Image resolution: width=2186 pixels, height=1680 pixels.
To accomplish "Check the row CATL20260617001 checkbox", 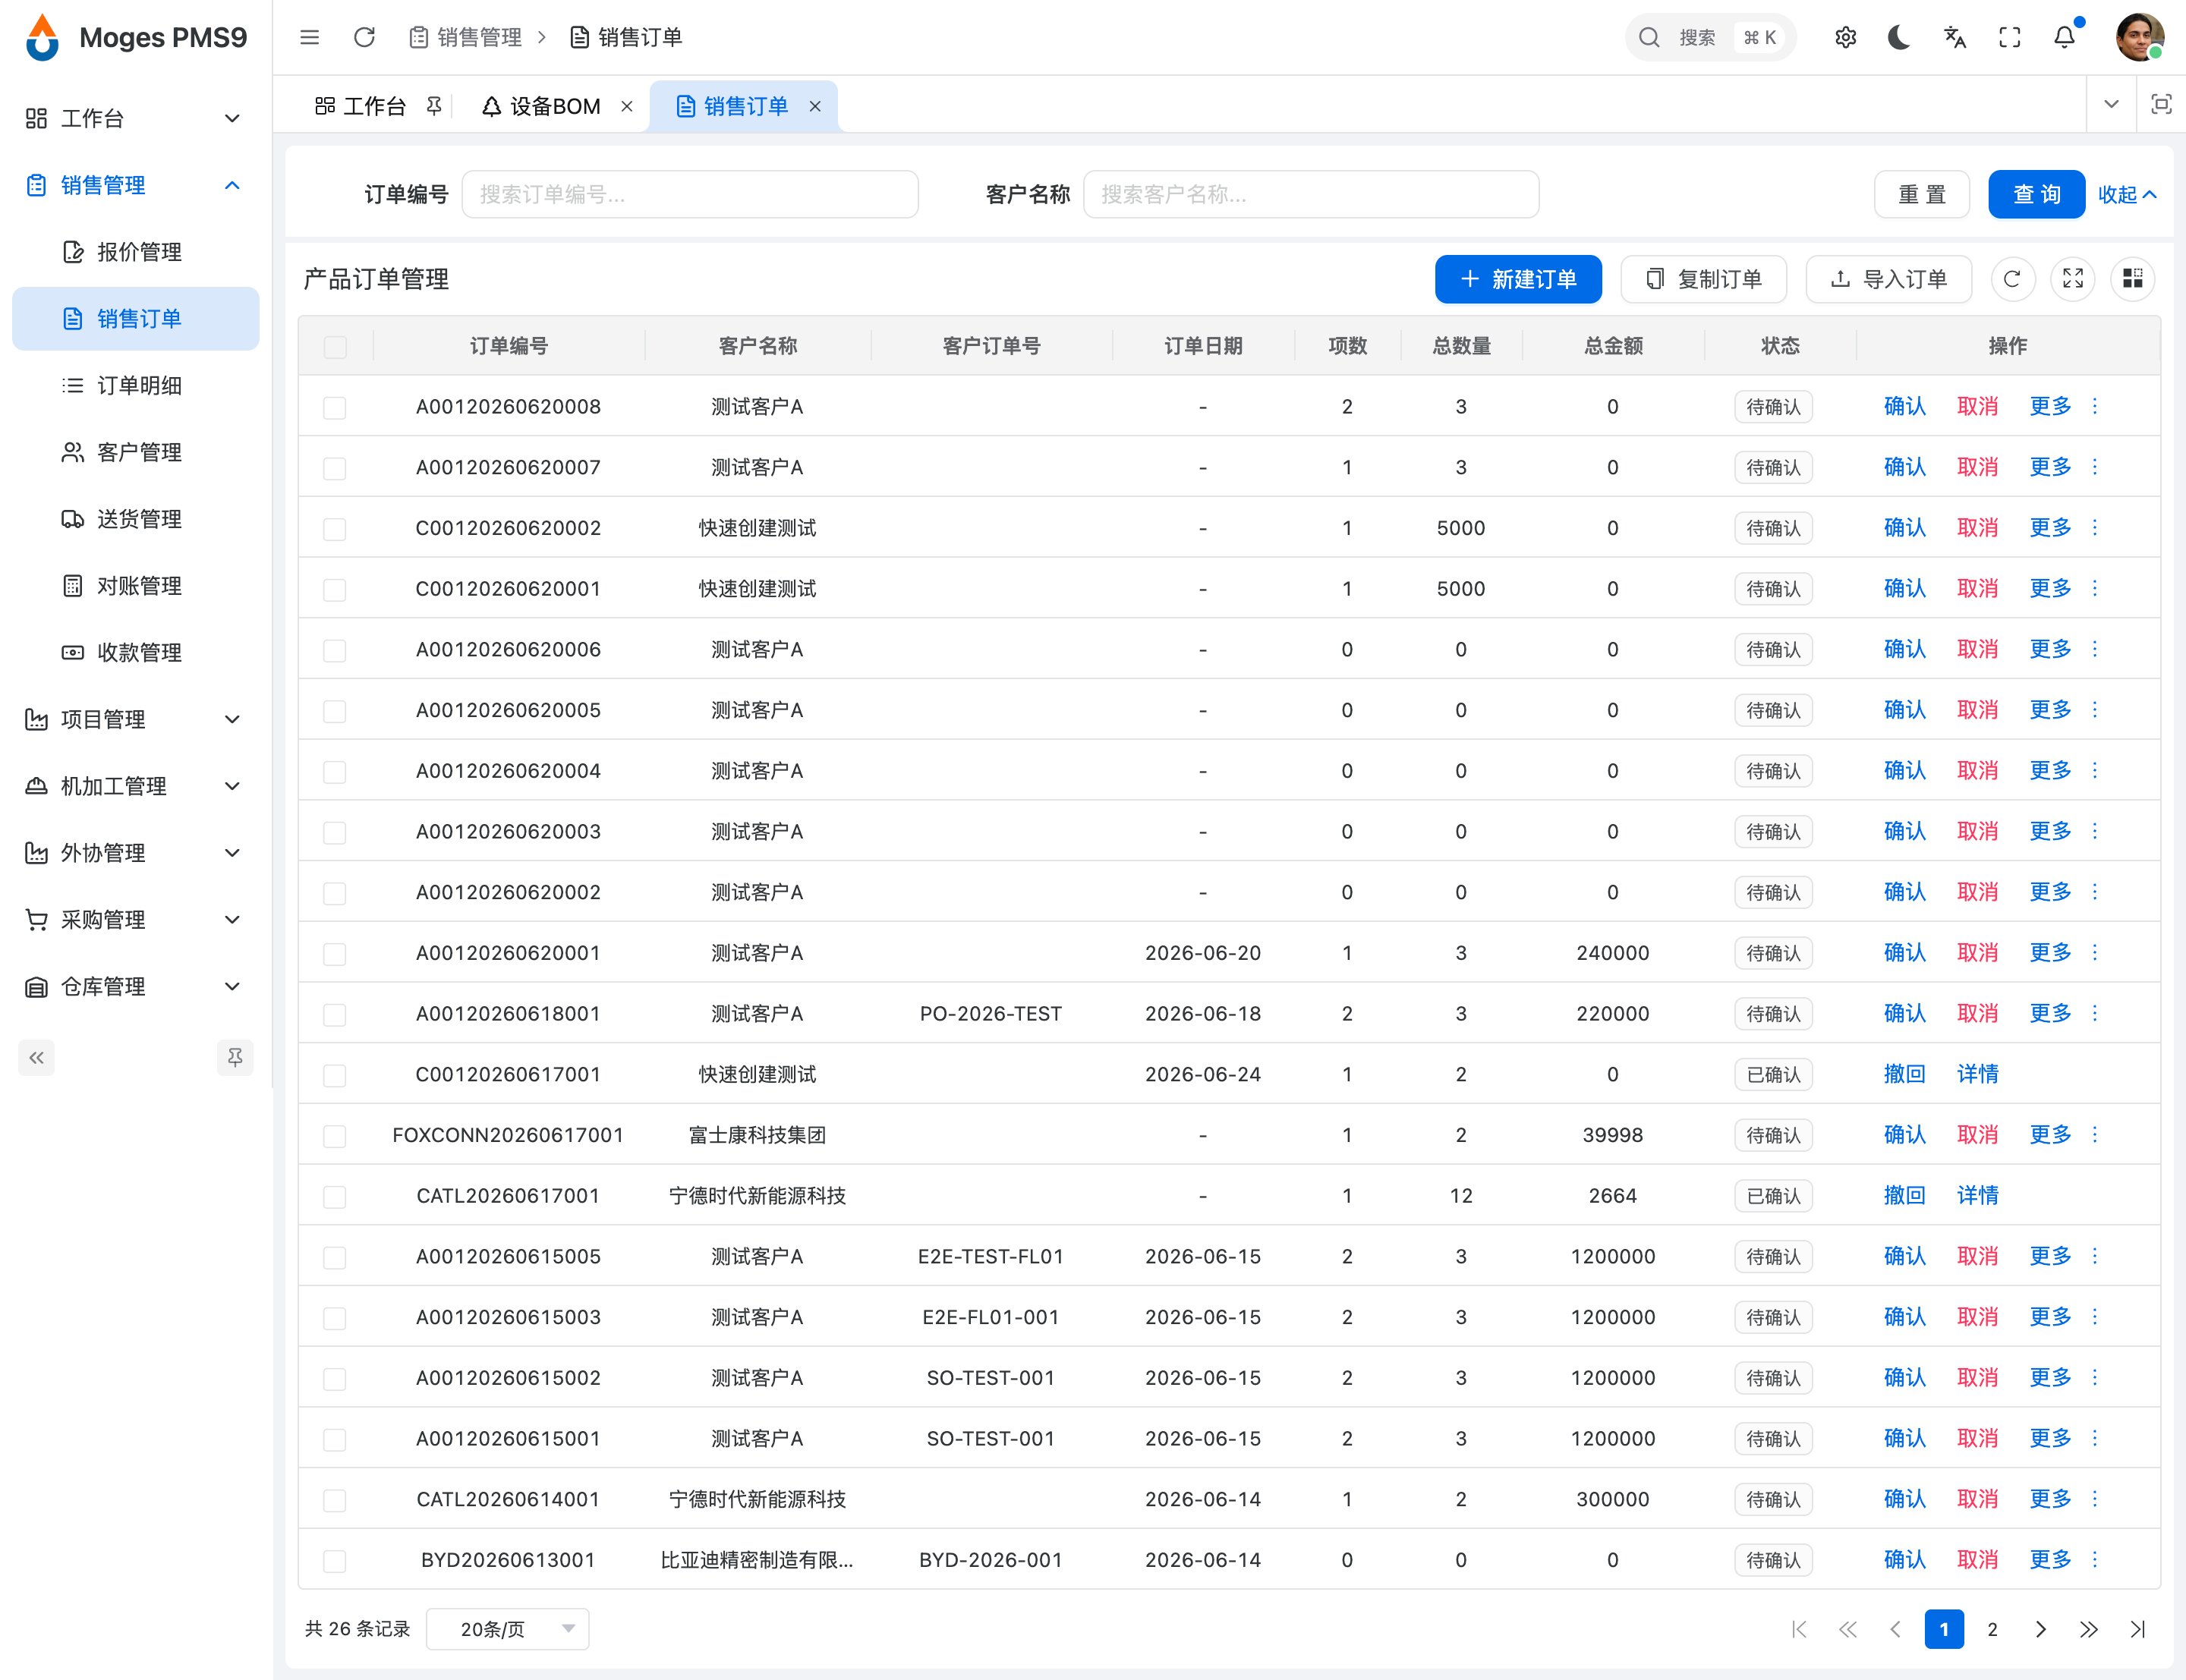I will click(x=335, y=1196).
